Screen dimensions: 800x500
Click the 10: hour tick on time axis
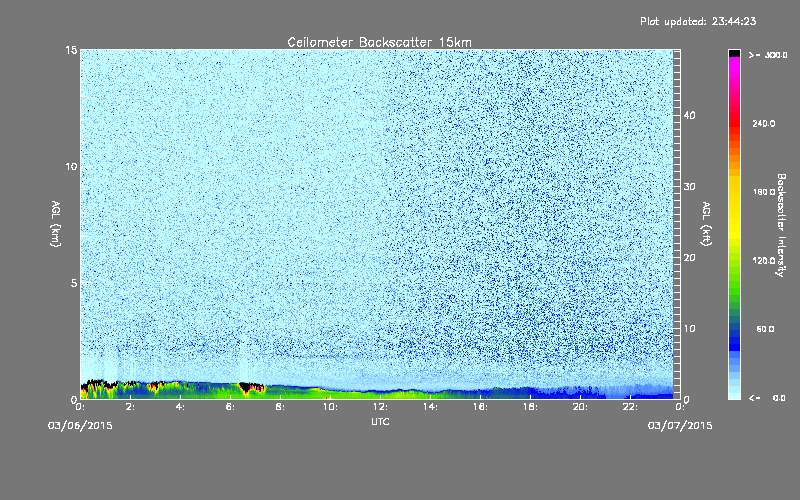pyautogui.click(x=331, y=407)
